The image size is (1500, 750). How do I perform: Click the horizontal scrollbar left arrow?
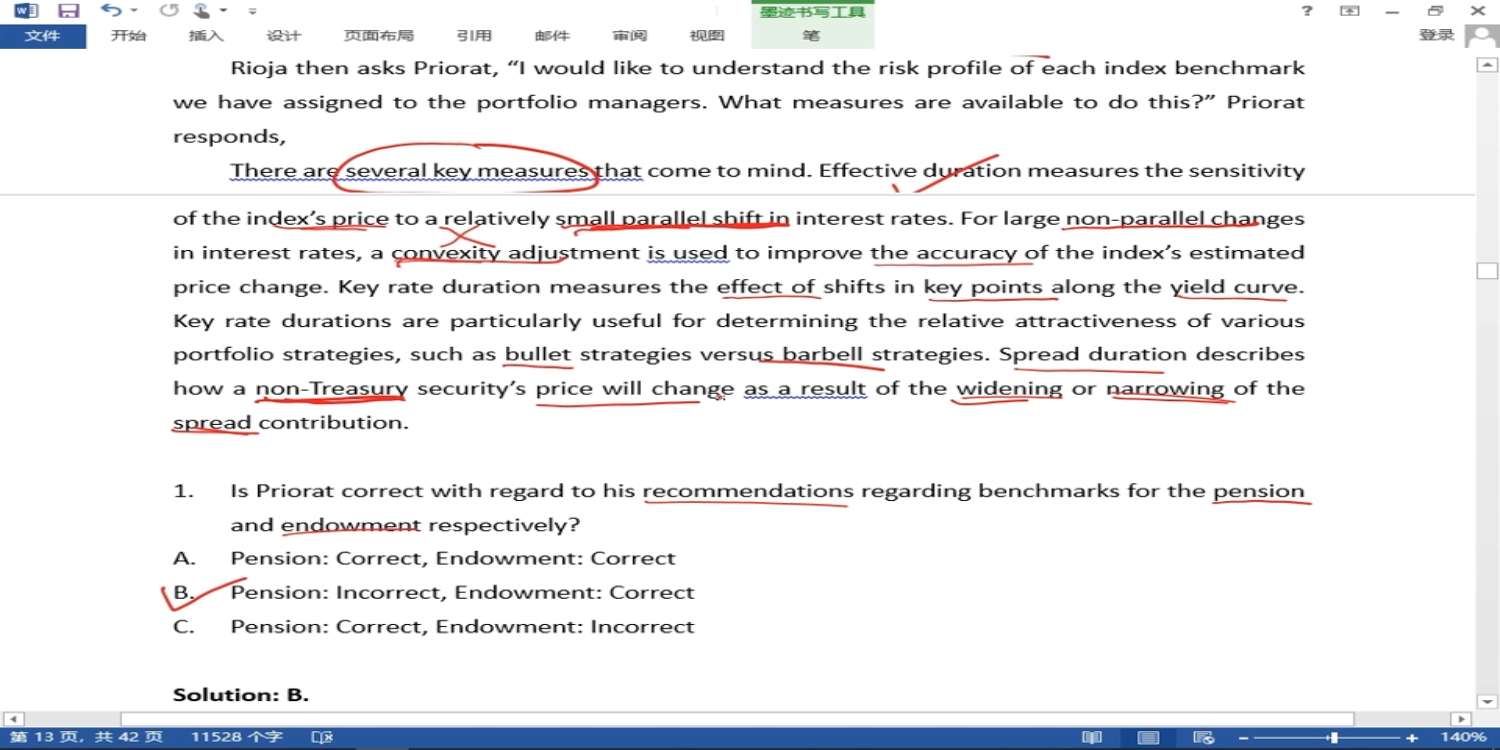tap(13, 719)
